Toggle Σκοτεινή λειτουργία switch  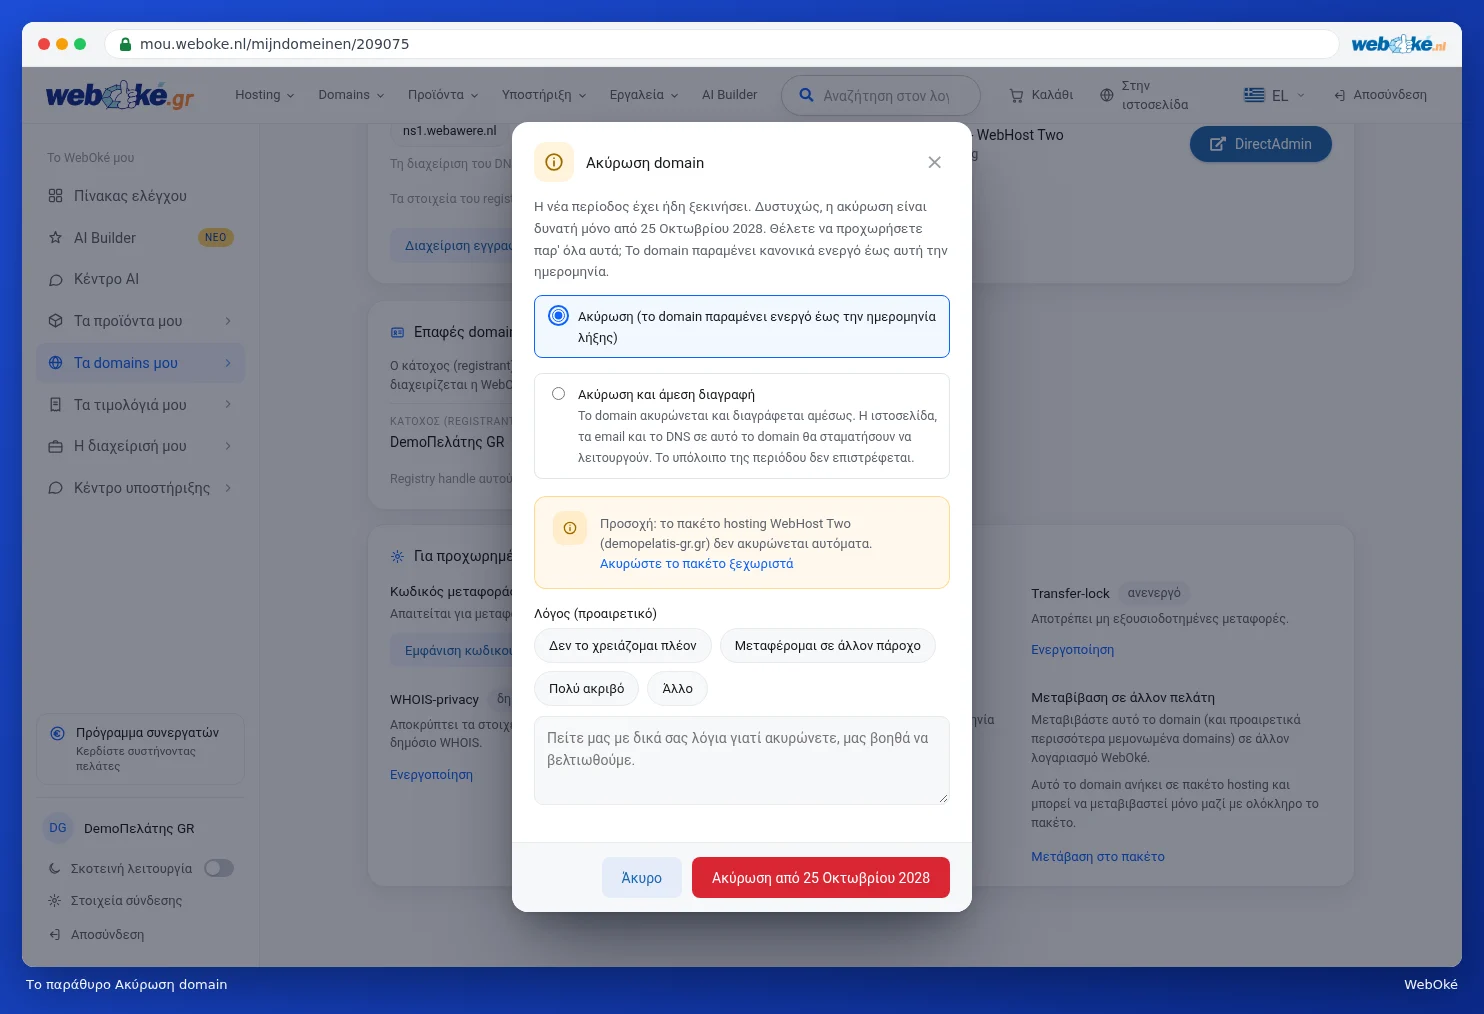click(x=219, y=868)
